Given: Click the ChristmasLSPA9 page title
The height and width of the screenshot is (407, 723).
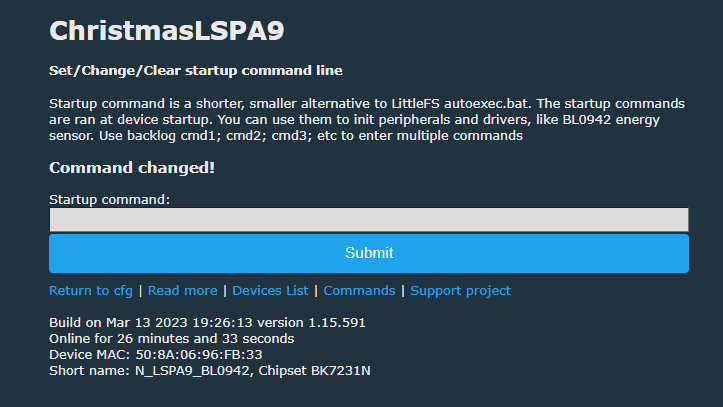Looking at the screenshot, I should click(x=166, y=31).
